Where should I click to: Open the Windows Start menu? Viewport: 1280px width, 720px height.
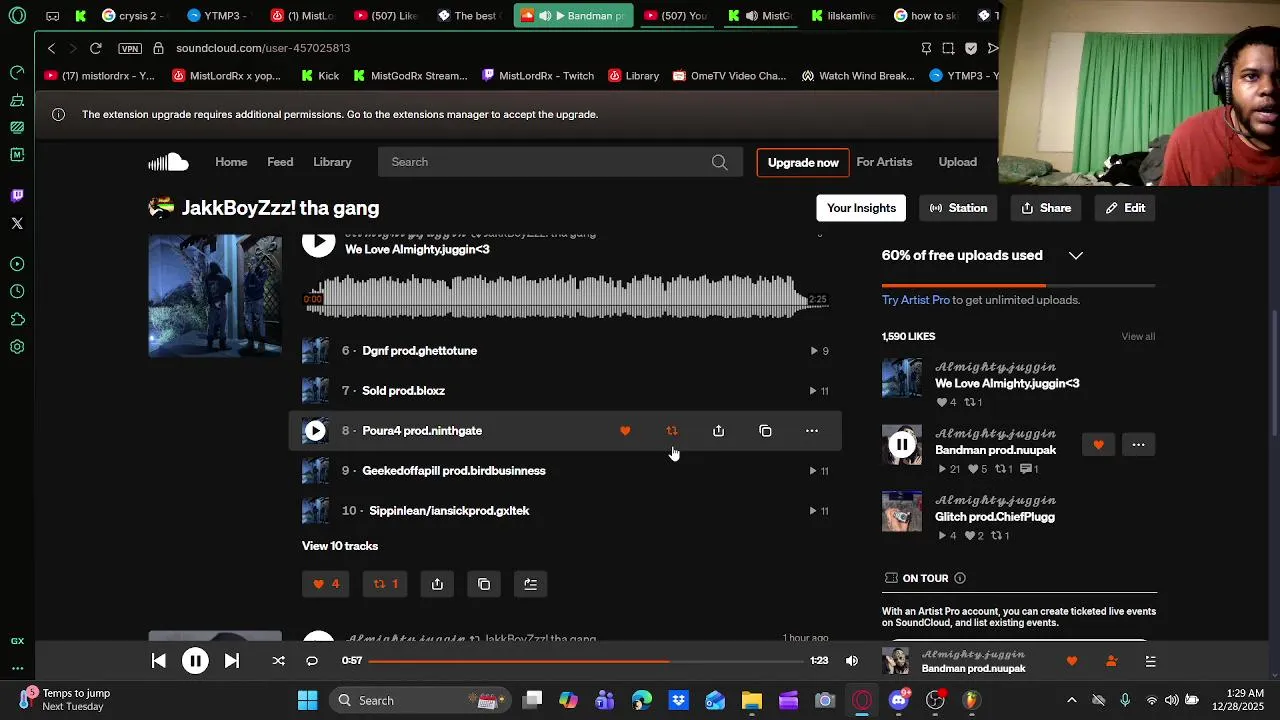click(307, 700)
